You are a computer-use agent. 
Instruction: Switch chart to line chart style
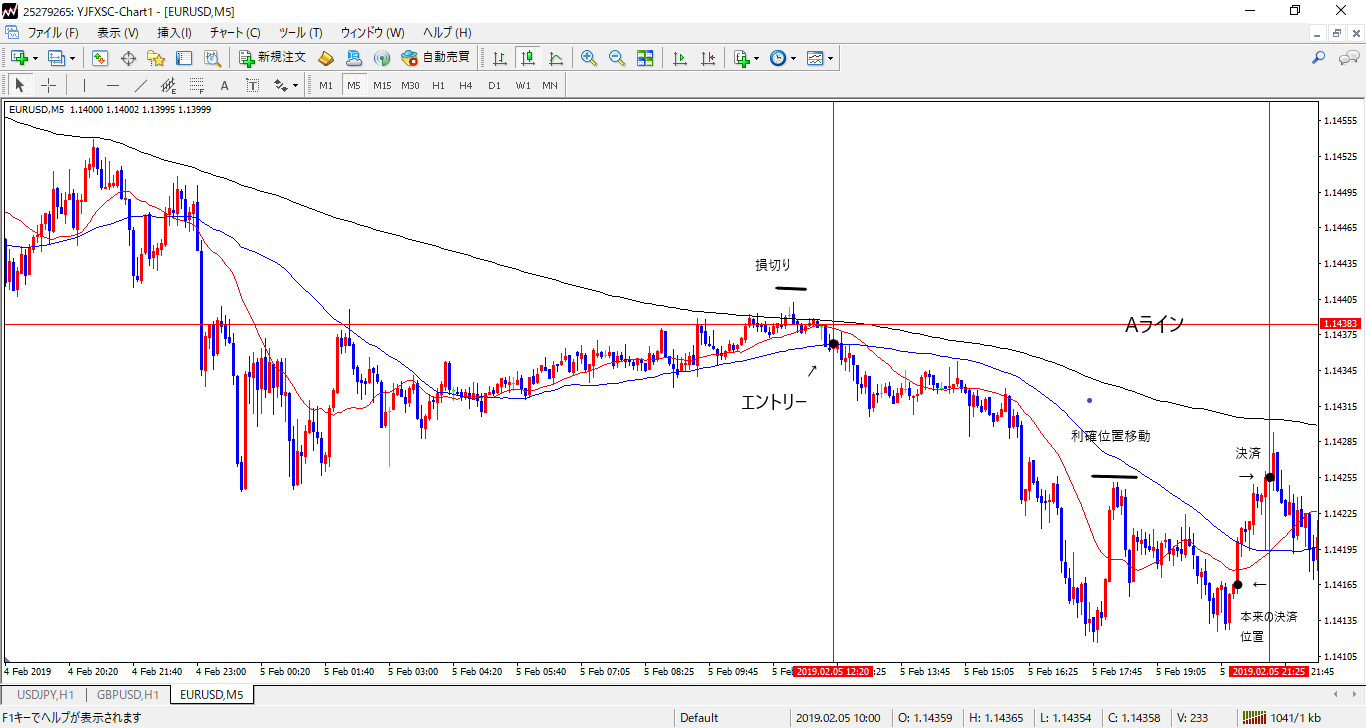coord(555,58)
